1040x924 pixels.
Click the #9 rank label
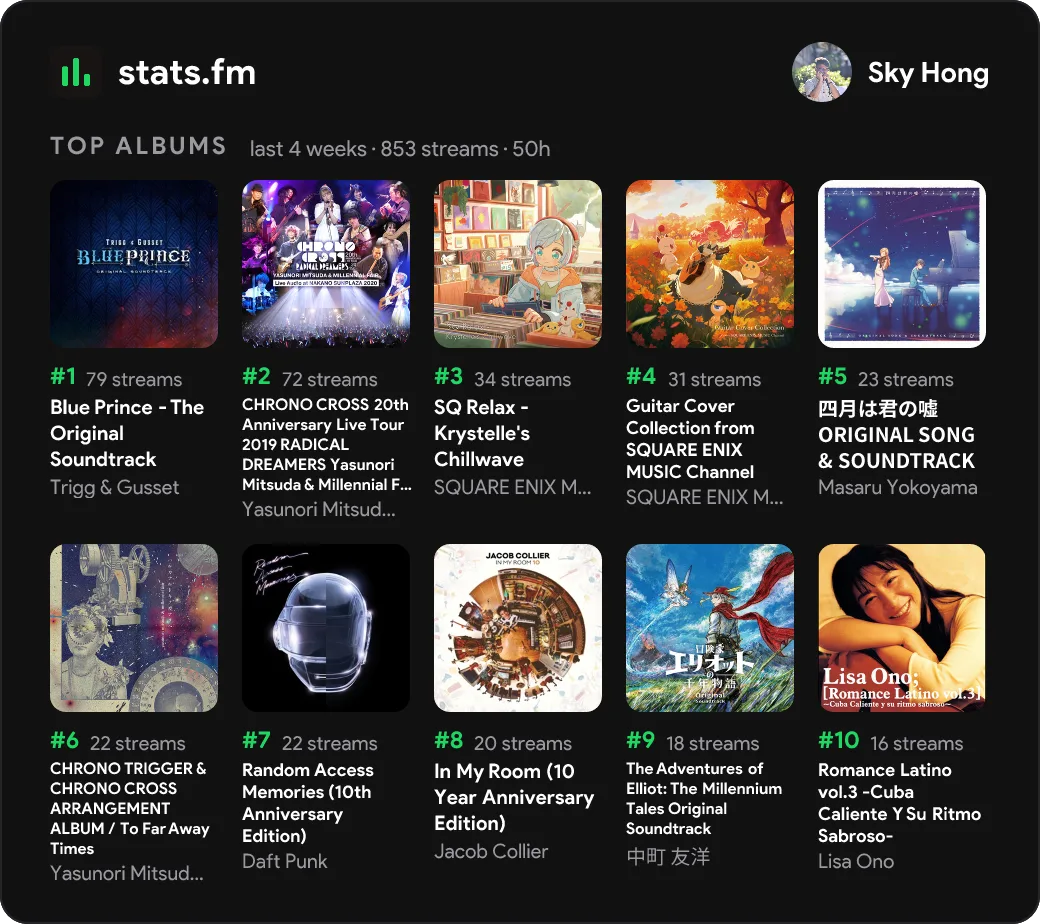641,740
